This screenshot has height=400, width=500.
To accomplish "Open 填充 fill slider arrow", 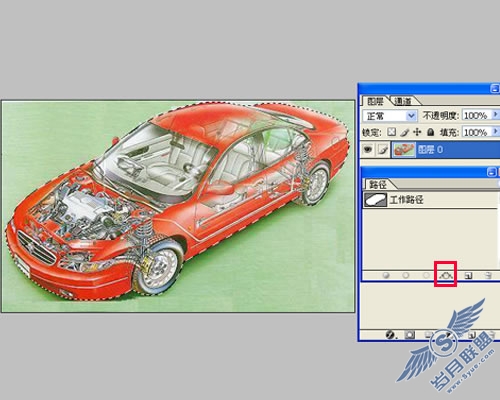I will [x=495, y=132].
